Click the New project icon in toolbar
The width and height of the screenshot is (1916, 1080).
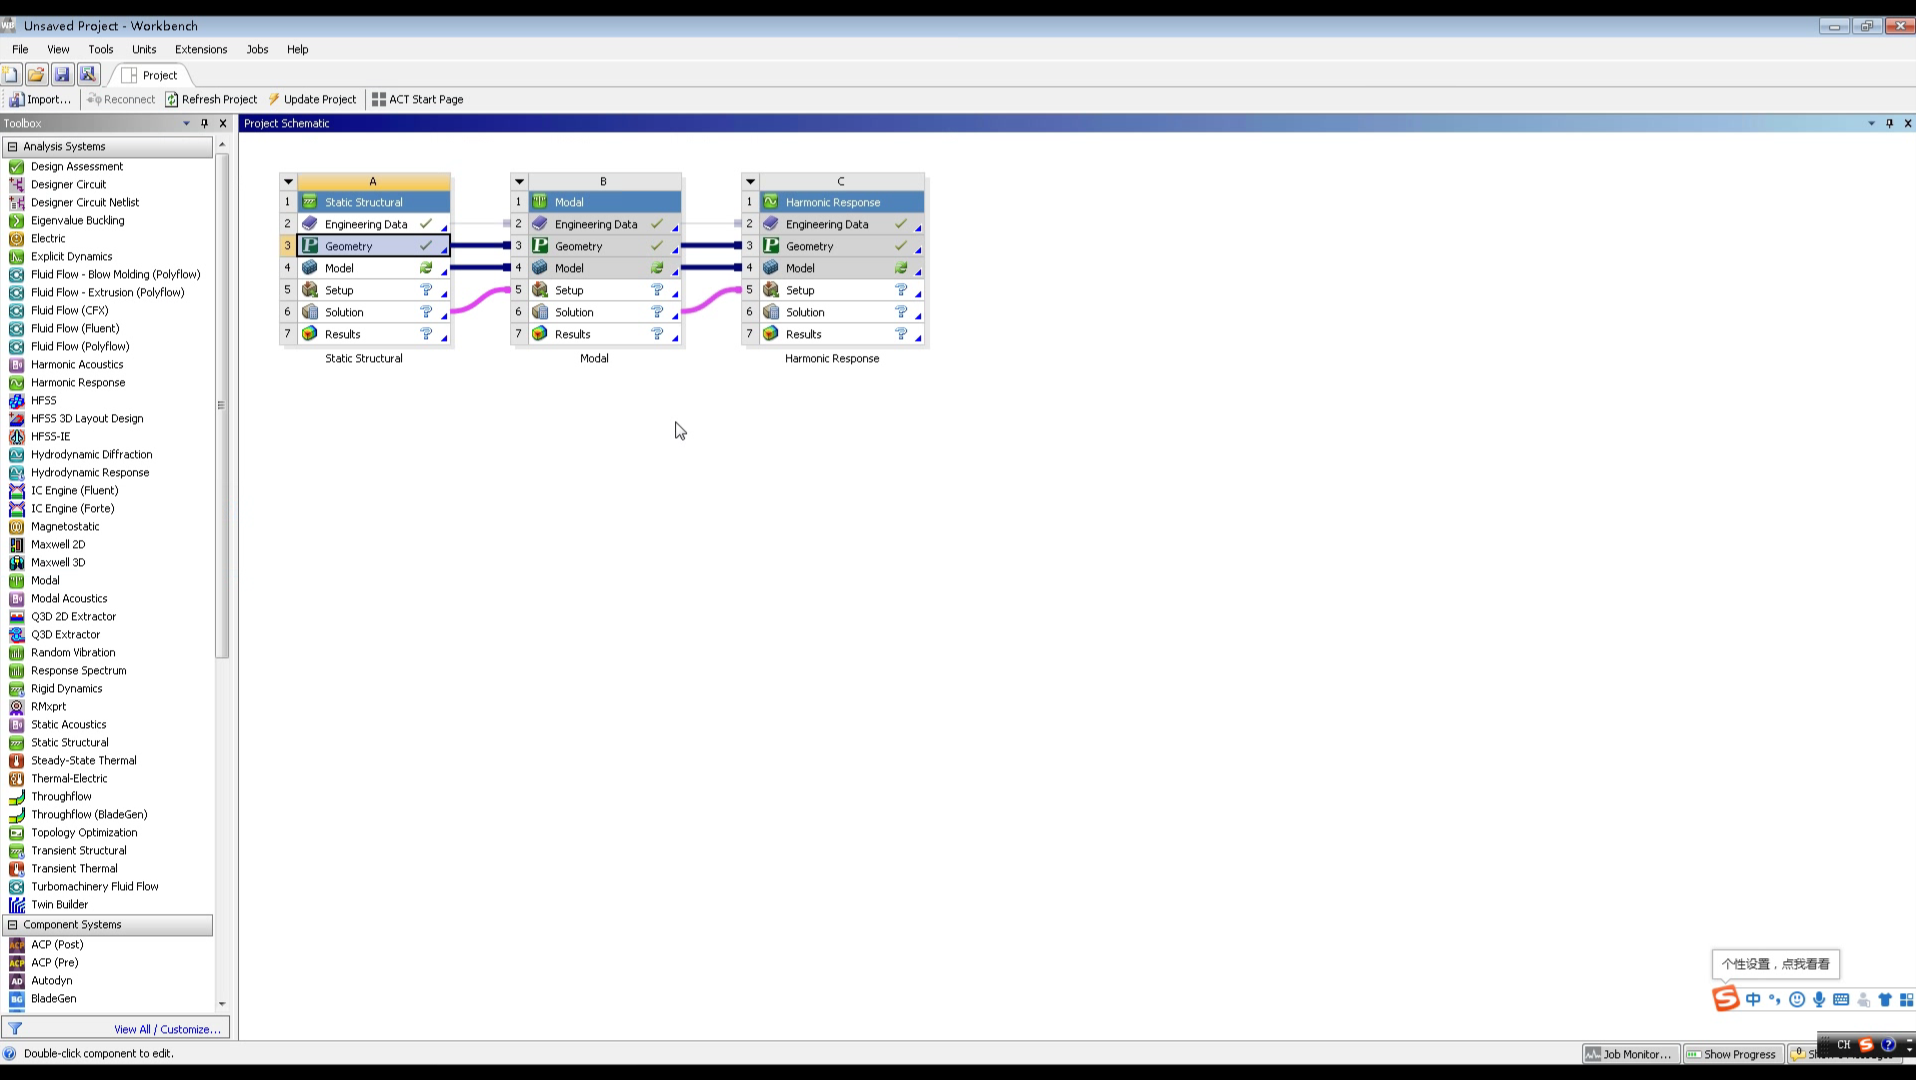click(11, 75)
